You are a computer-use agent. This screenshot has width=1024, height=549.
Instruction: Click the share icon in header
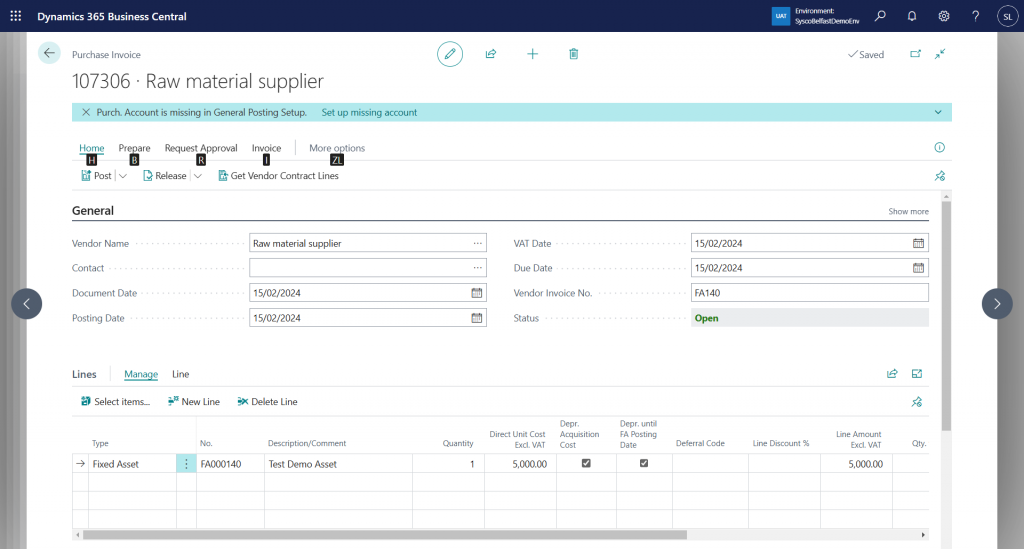pyautogui.click(x=491, y=54)
